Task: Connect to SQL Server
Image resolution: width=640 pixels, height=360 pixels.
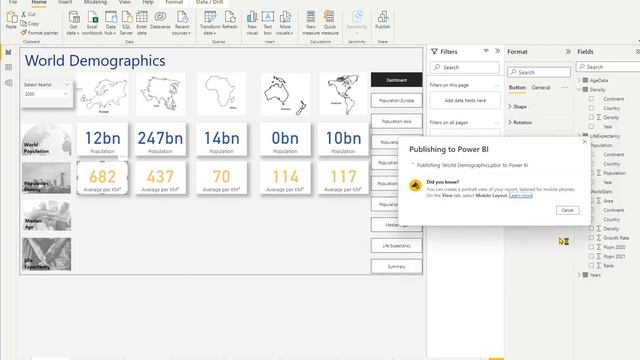Action: coord(127,23)
